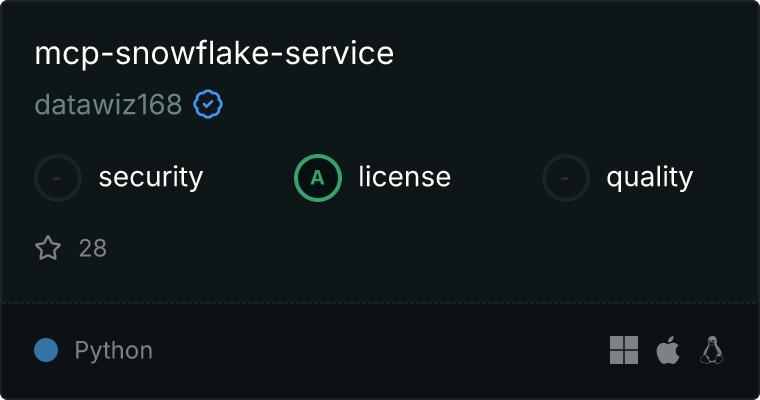Click the quality label text
Screen dimensions: 760x400
tap(650, 177)
